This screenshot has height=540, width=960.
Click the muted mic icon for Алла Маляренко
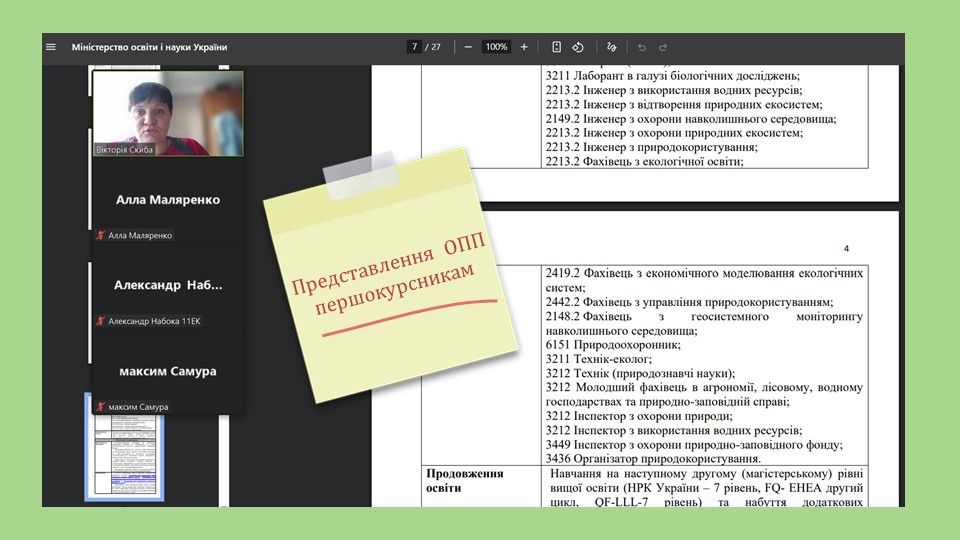click(101, 236)
